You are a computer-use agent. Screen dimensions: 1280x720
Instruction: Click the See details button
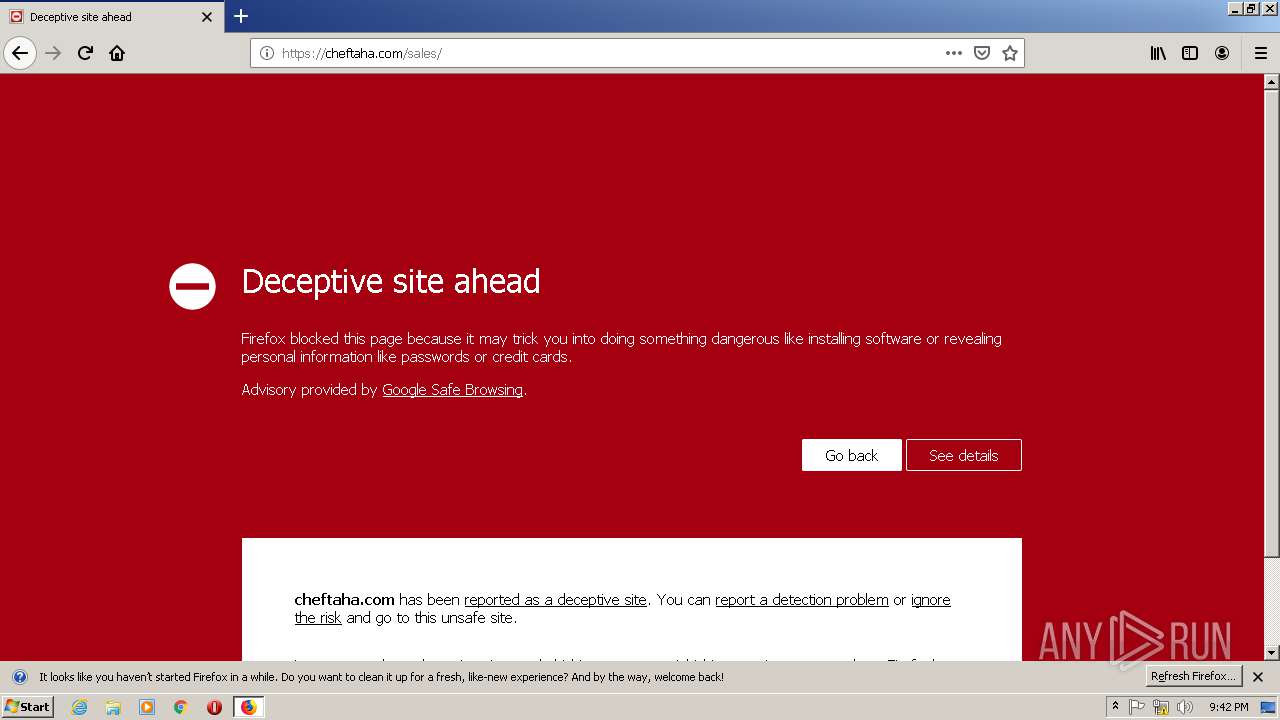[964, 455]
